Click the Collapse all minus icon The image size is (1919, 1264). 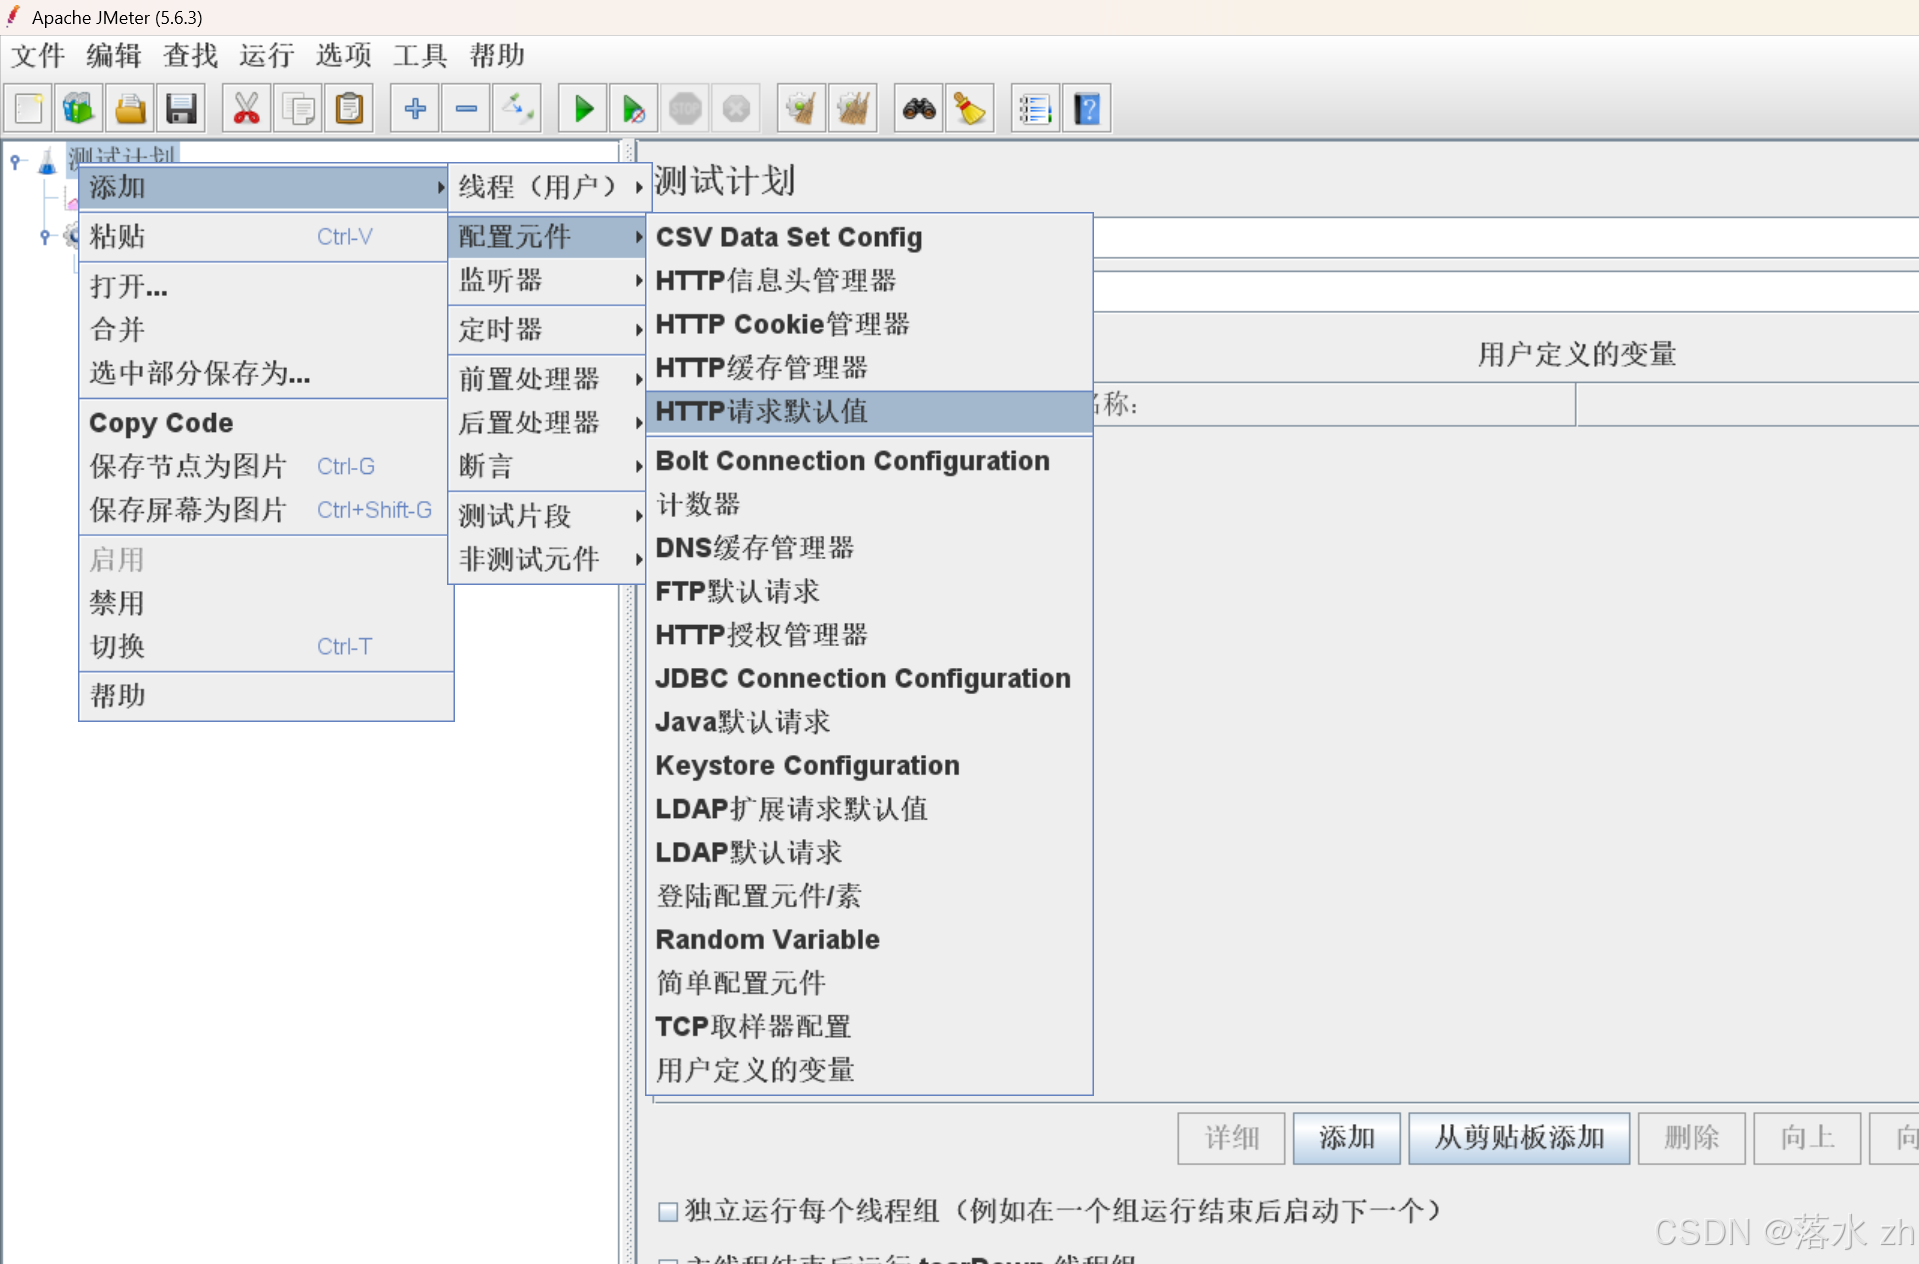coord(466,108)
